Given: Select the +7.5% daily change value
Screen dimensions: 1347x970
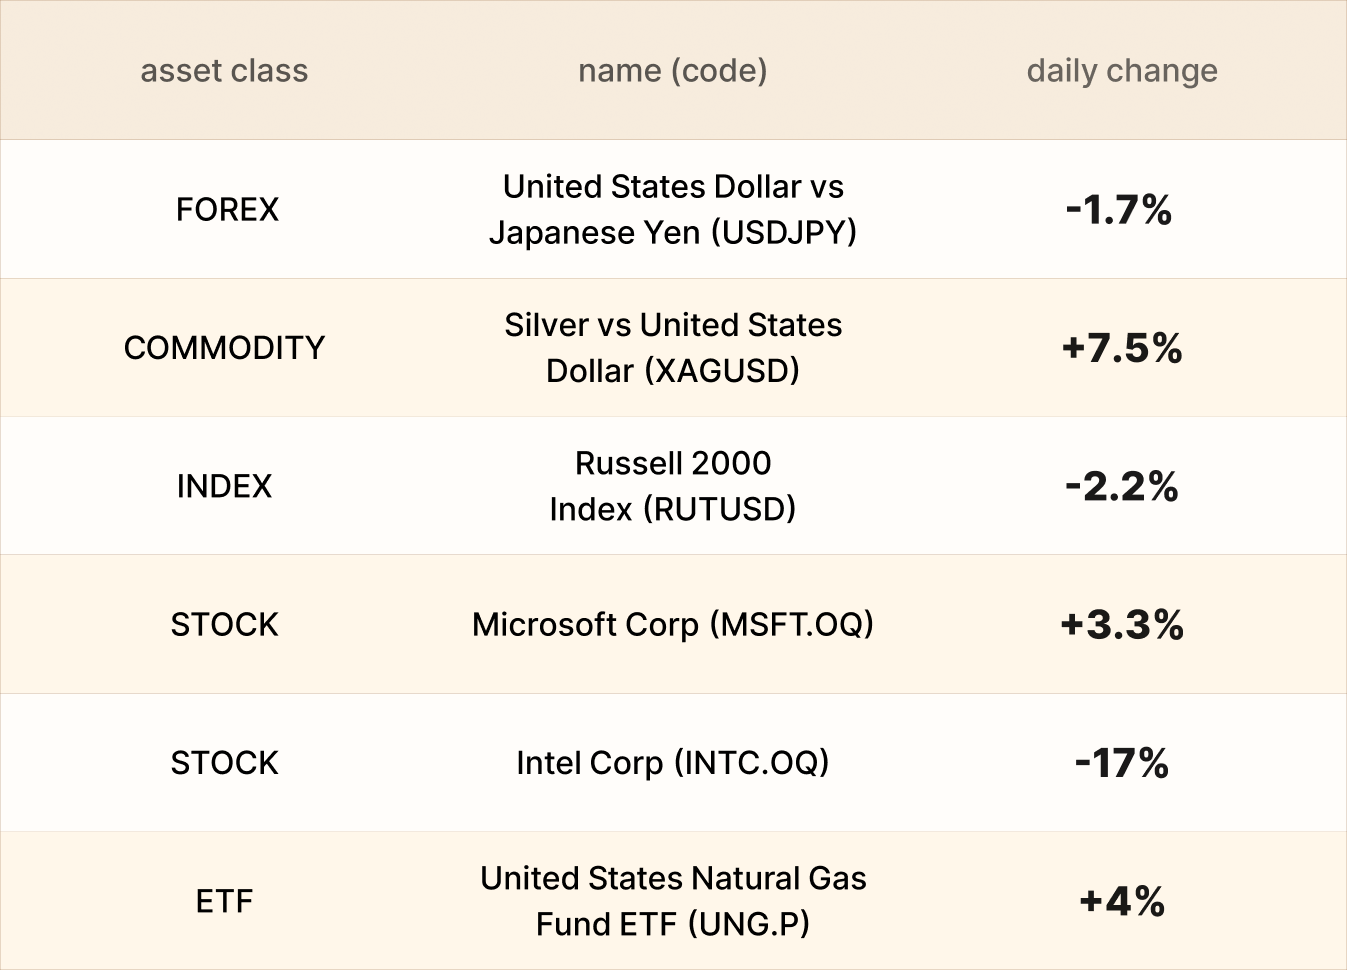Looking at the screenshot, I should click(x=1121, y=348).
